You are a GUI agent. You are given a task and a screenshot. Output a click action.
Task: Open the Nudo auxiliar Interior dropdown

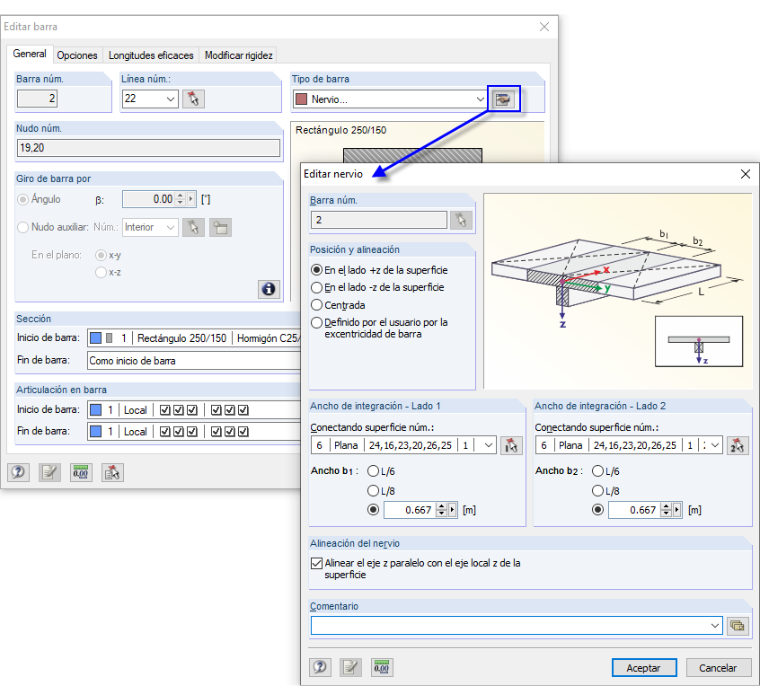point(171,227)
